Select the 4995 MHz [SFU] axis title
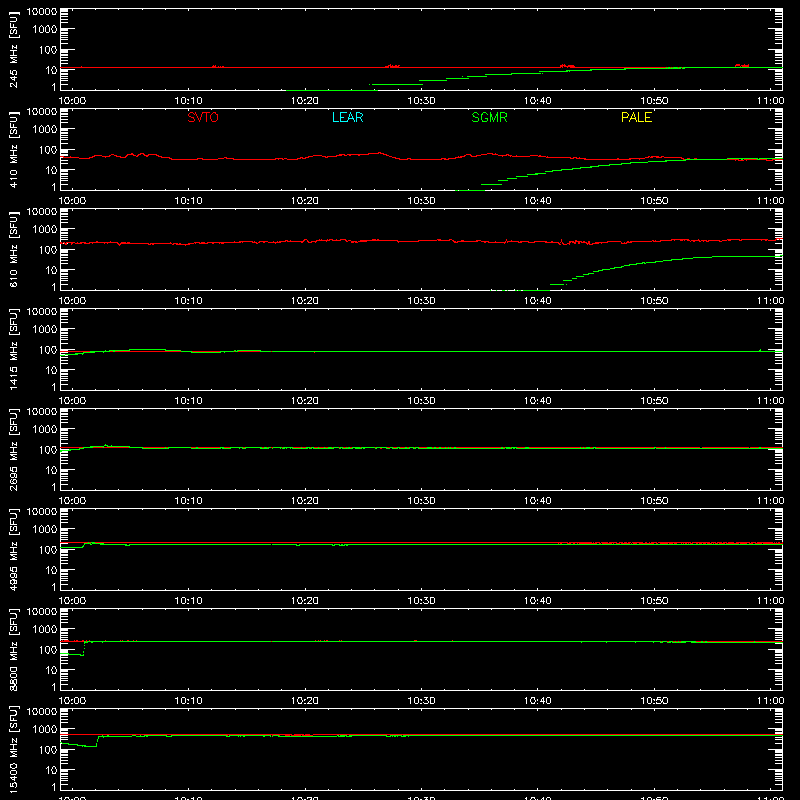Screen dimensions: 800x800 pos(13,550)
